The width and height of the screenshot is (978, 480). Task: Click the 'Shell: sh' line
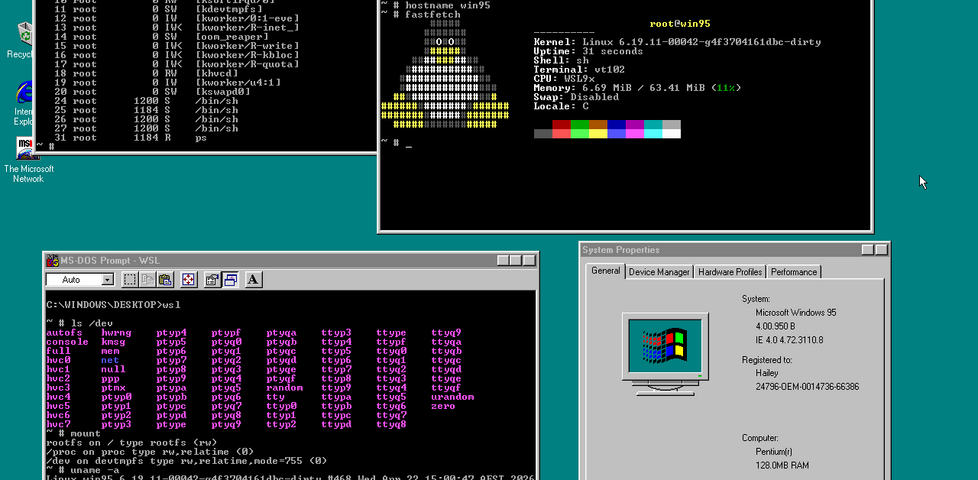pos(561,60)
